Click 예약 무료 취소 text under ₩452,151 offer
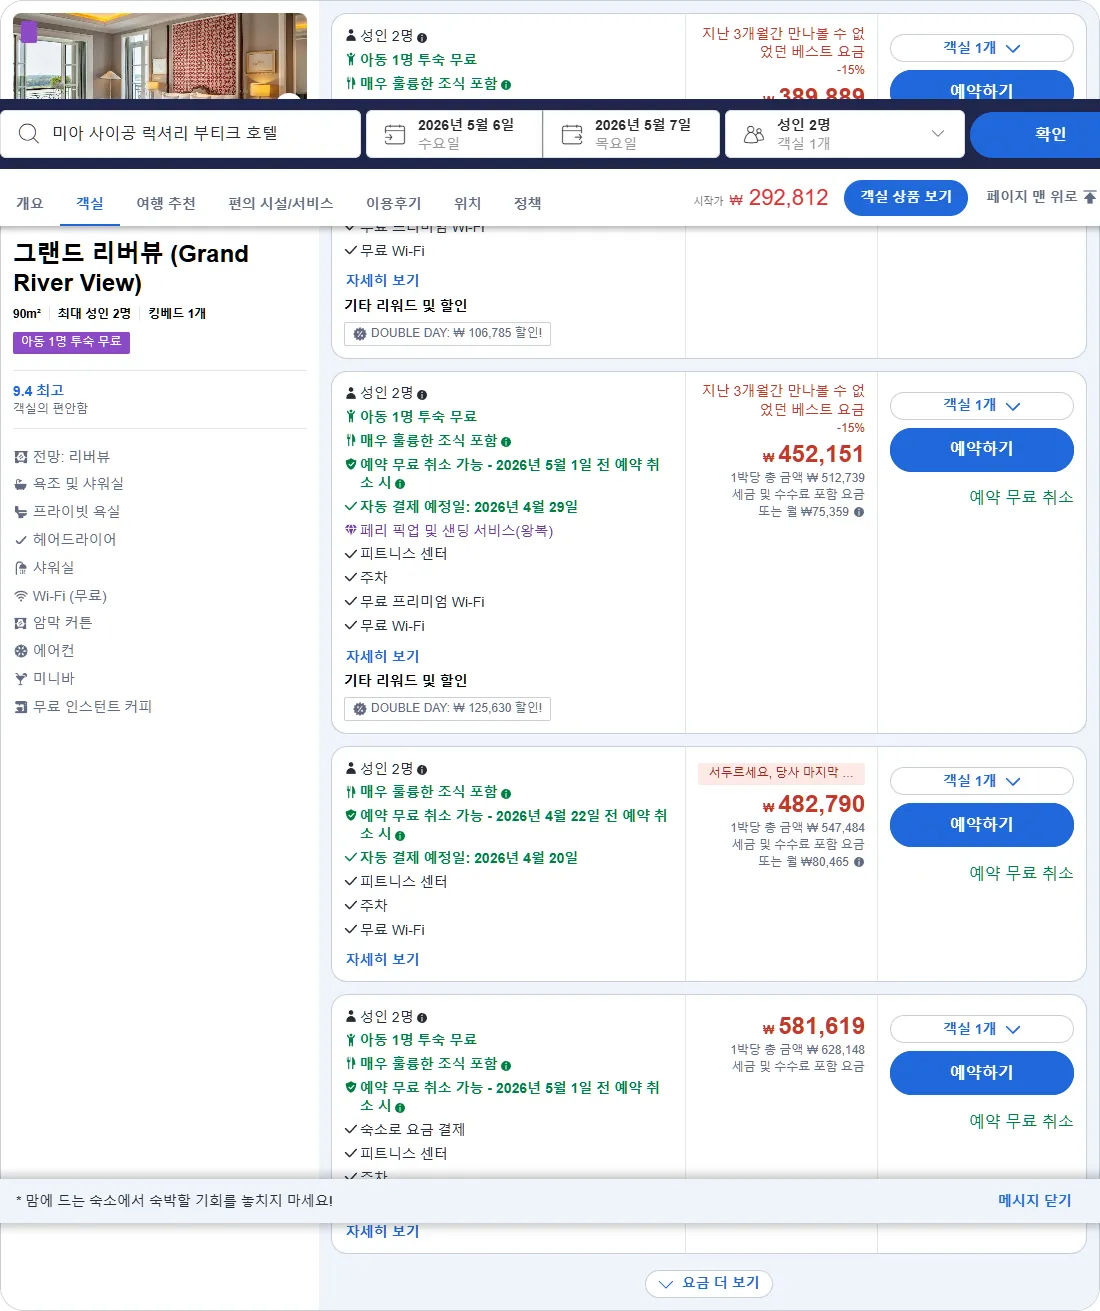Viewport: 1100px width, 1311px height. pos(1021,497)
